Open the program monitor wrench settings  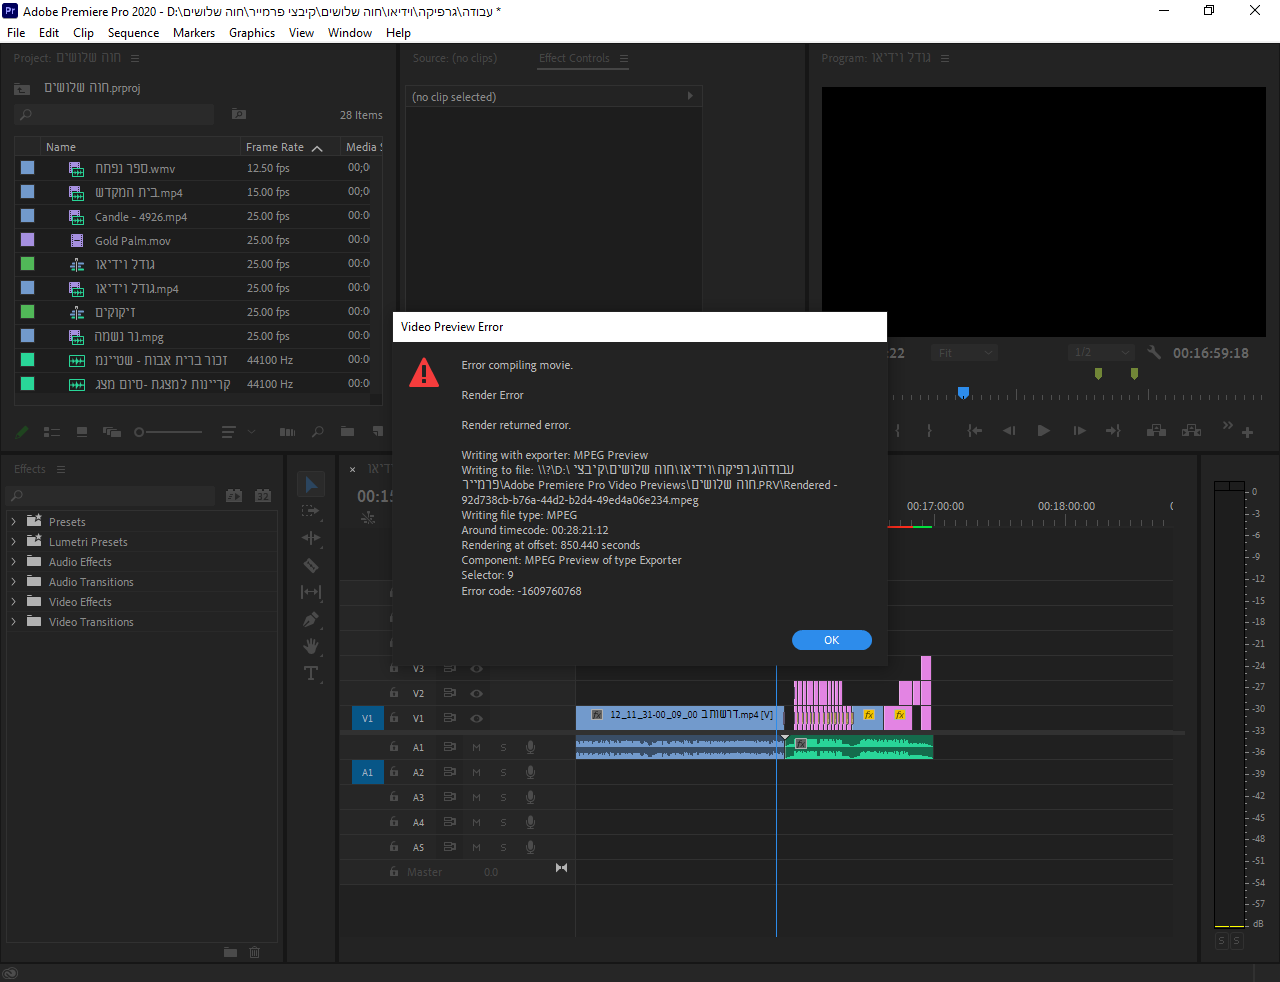pyautogui.click(x=1154, y=353)
